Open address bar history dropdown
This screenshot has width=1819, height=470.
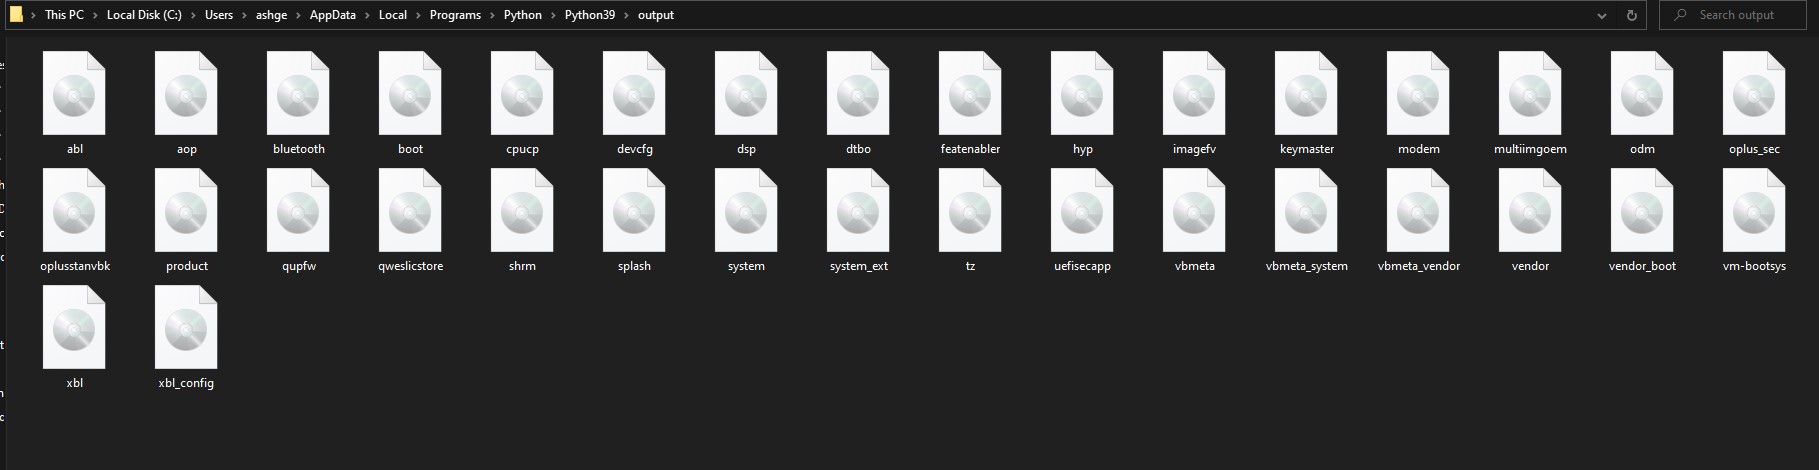pos(1602,15)
